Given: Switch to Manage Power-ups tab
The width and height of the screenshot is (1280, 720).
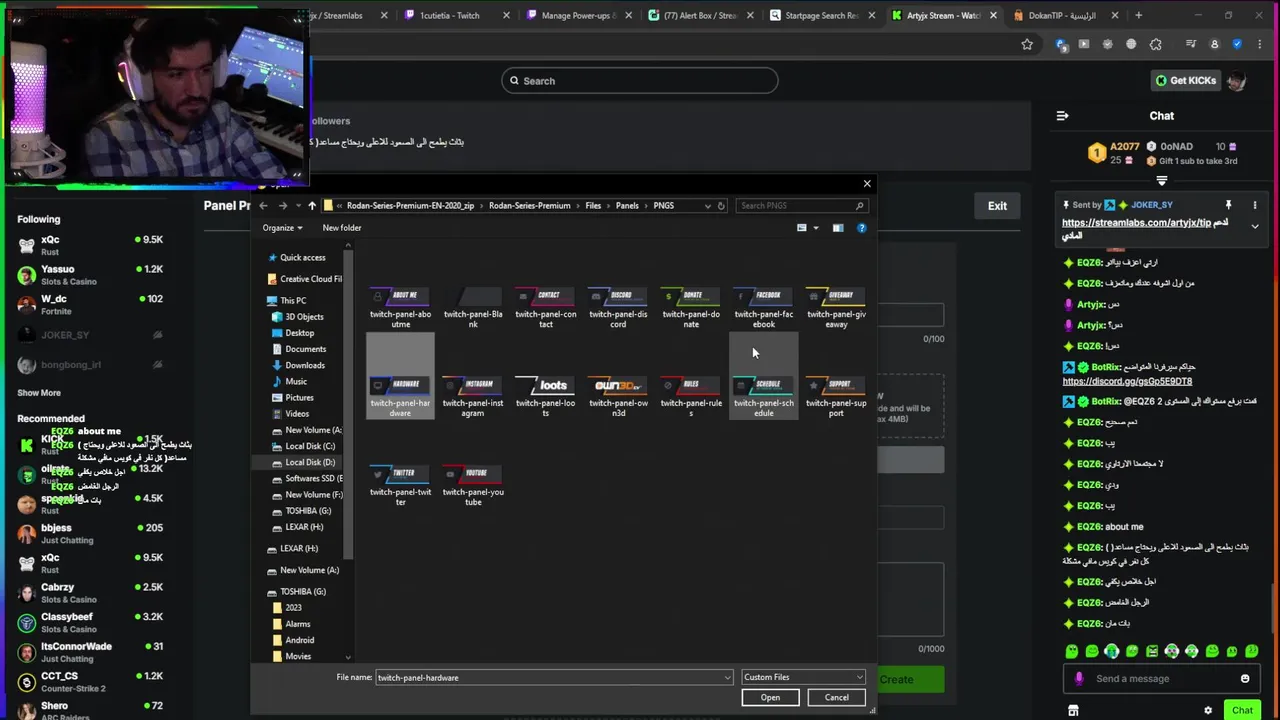Looking at the screenshot, I should click(x=579, y=15).
